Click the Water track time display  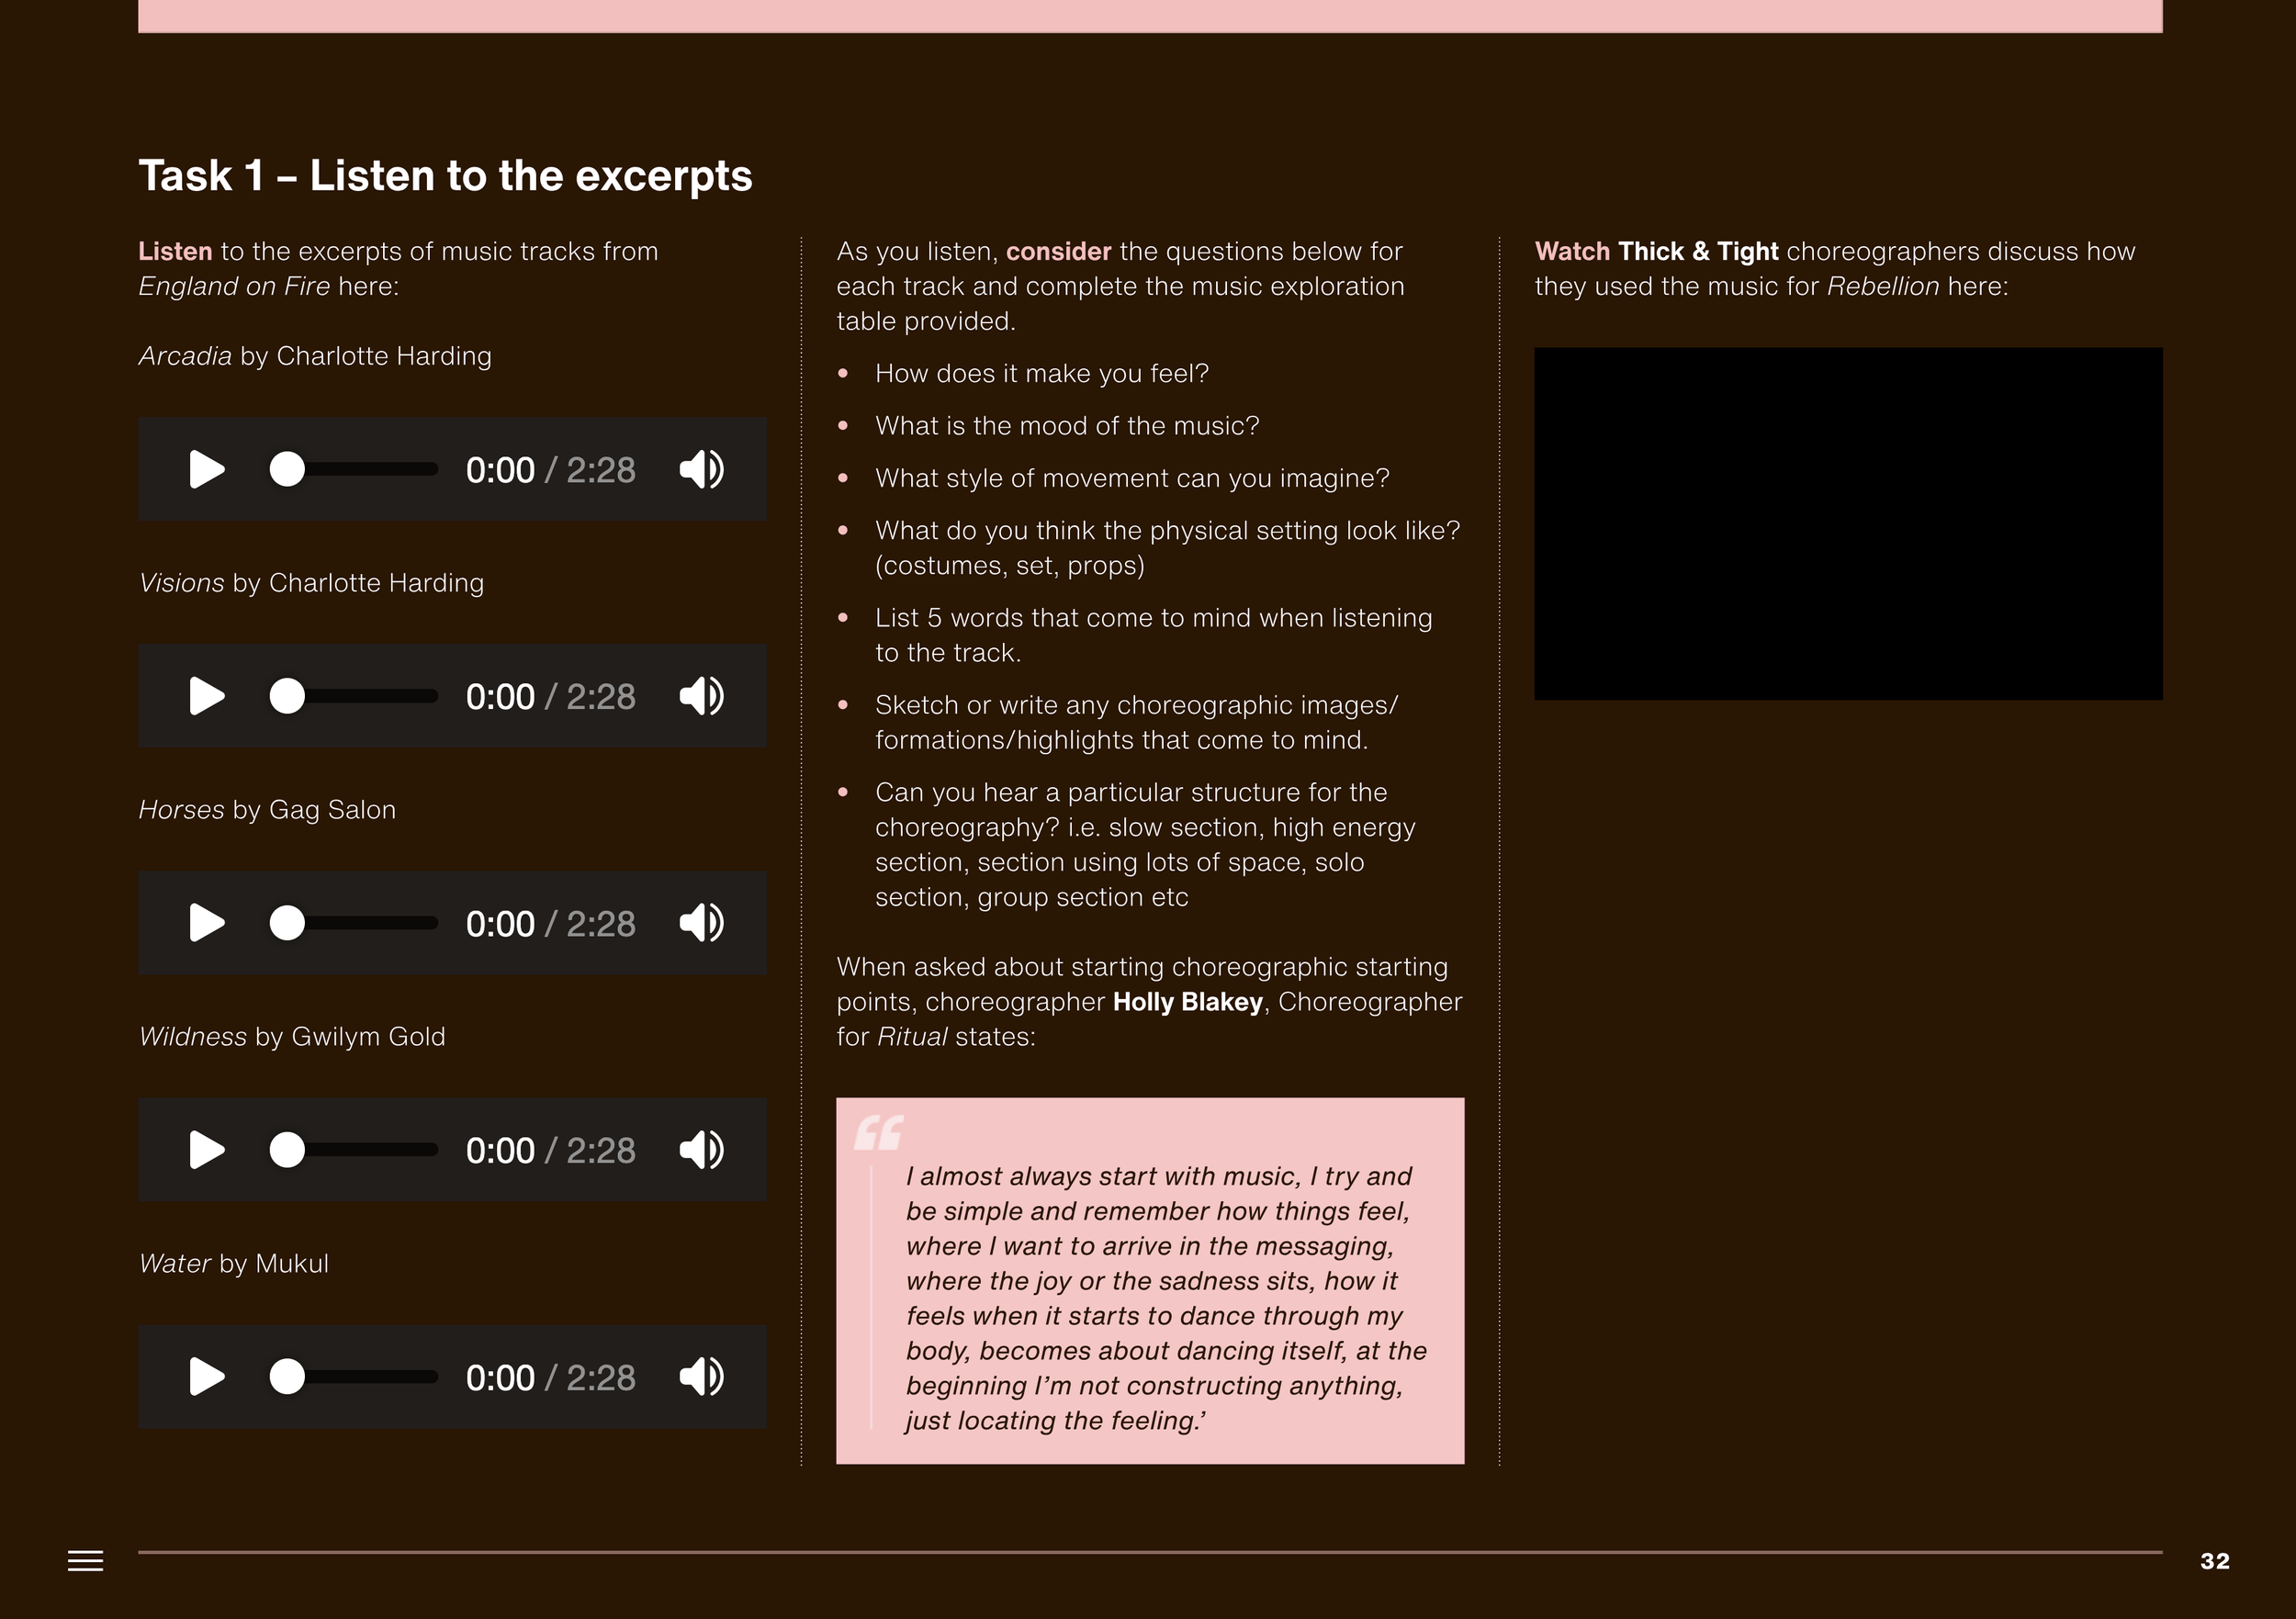click(x=551, y=1378)
